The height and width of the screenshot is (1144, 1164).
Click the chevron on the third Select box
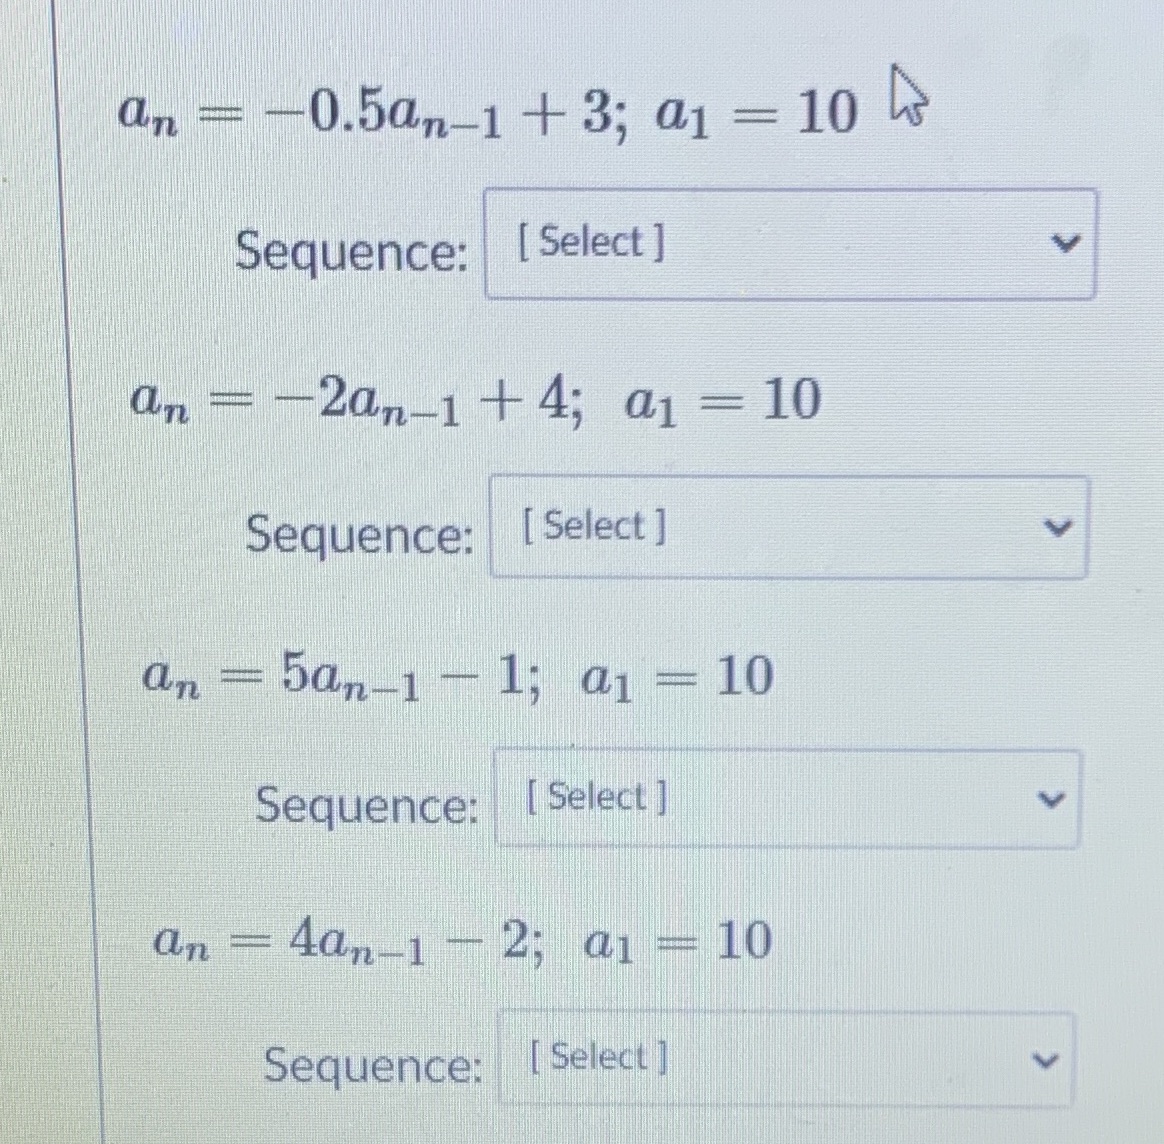pyautogui.click(x=1051, y=798)
